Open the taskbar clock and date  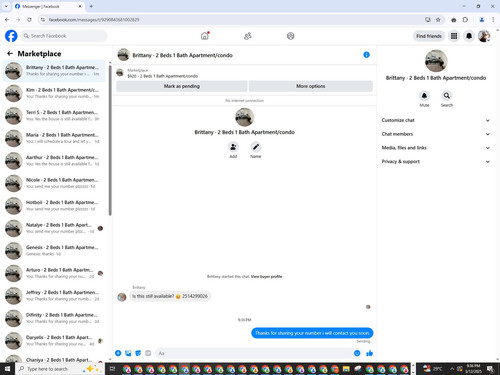pos(473,369)
